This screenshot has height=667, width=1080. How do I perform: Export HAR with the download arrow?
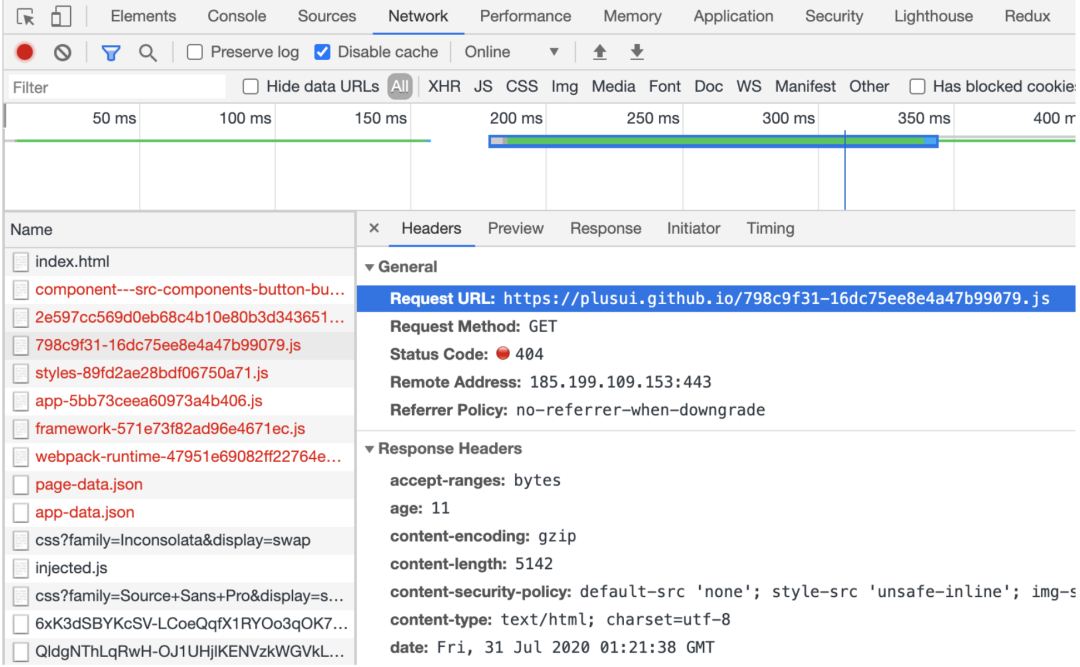coord(637,52)
